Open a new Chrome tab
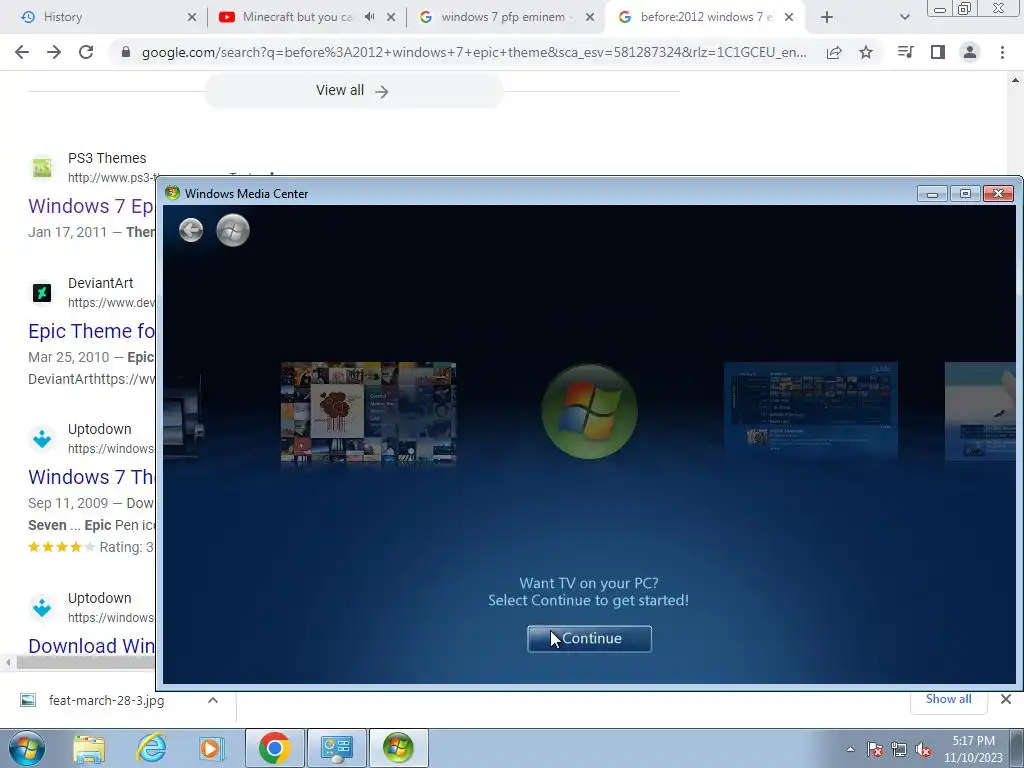 (x=827, y=17)
